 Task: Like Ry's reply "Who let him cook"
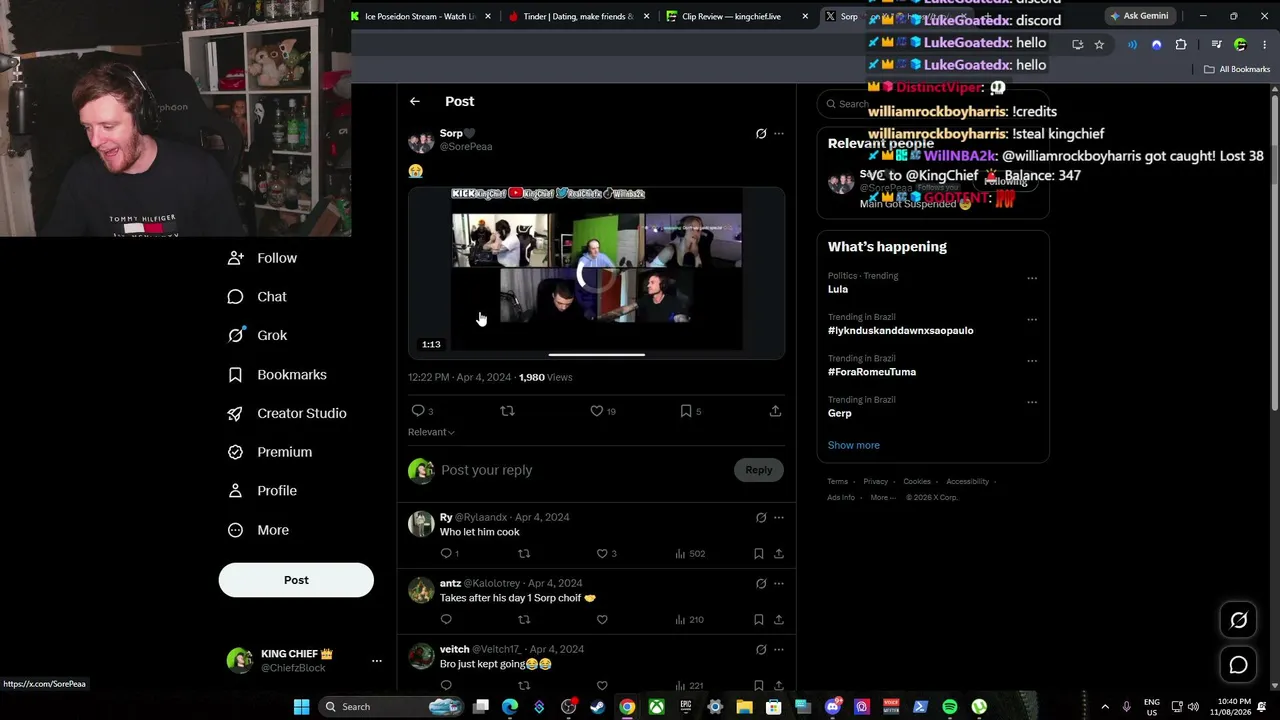602,554
